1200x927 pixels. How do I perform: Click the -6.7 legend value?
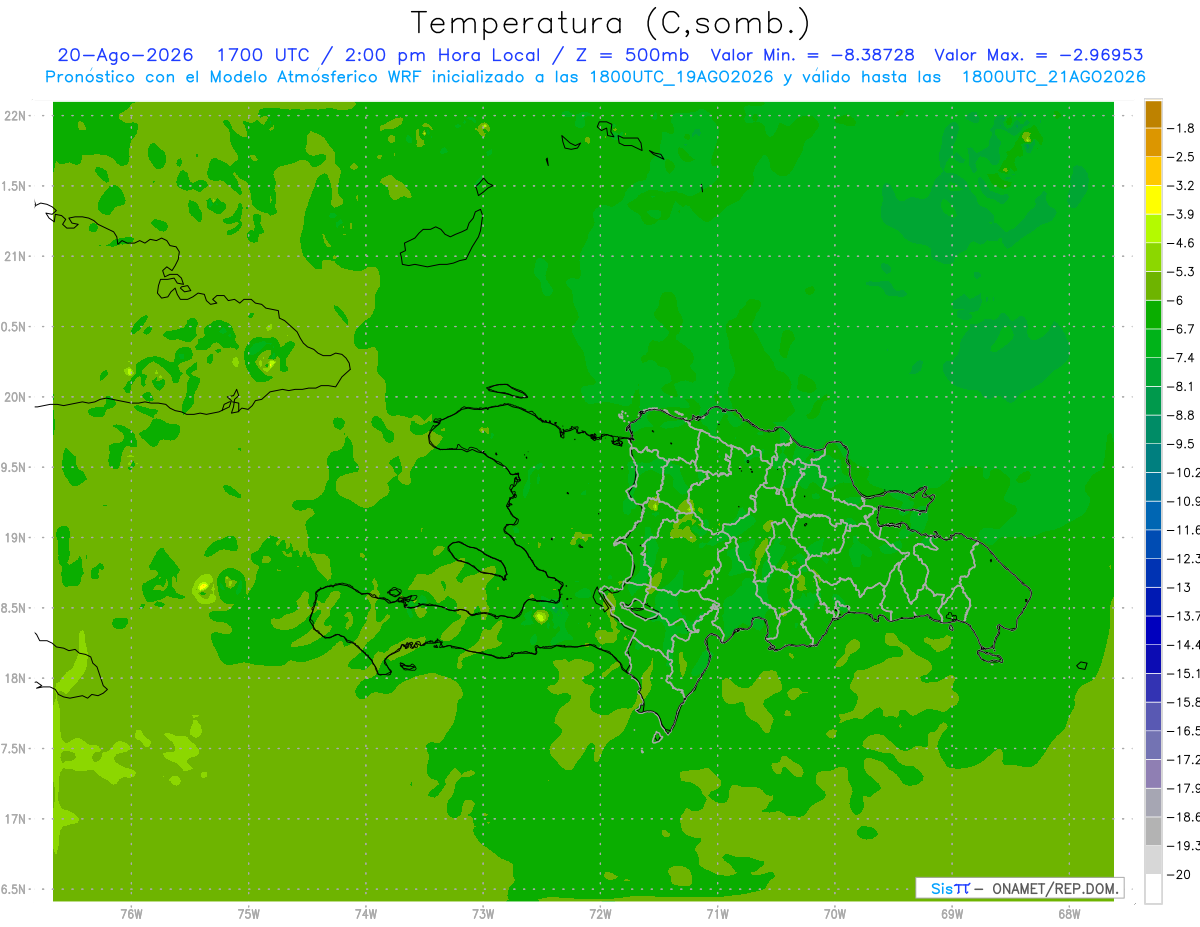(x=1182, y=329)
